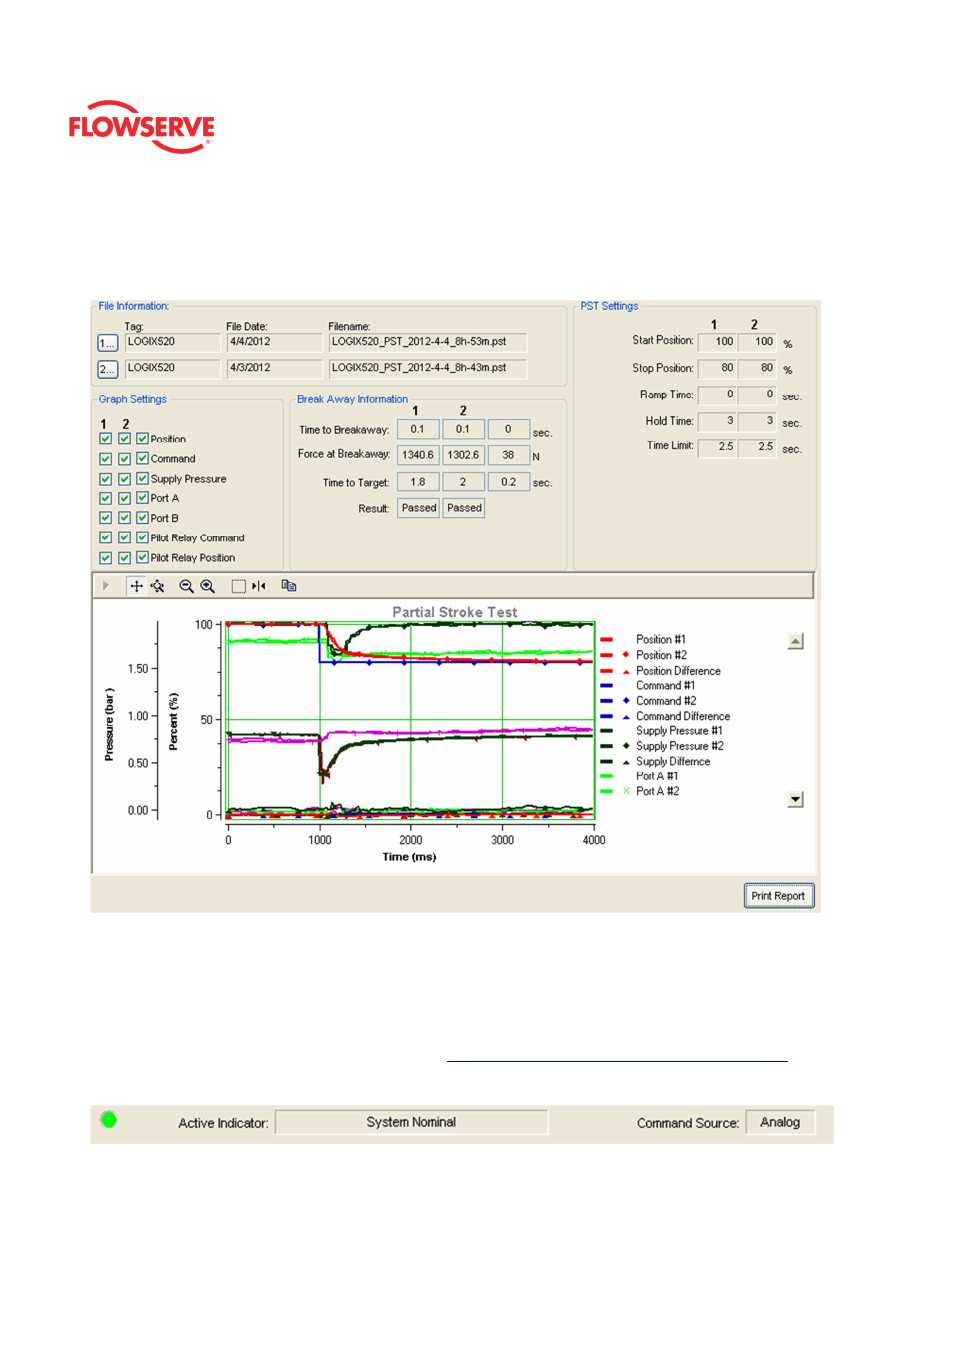Image resolution: width=954 pixels, height=1351 pixels.
Task: Click the System Nominal indicator field
Action: click(x=411, y=1122)
